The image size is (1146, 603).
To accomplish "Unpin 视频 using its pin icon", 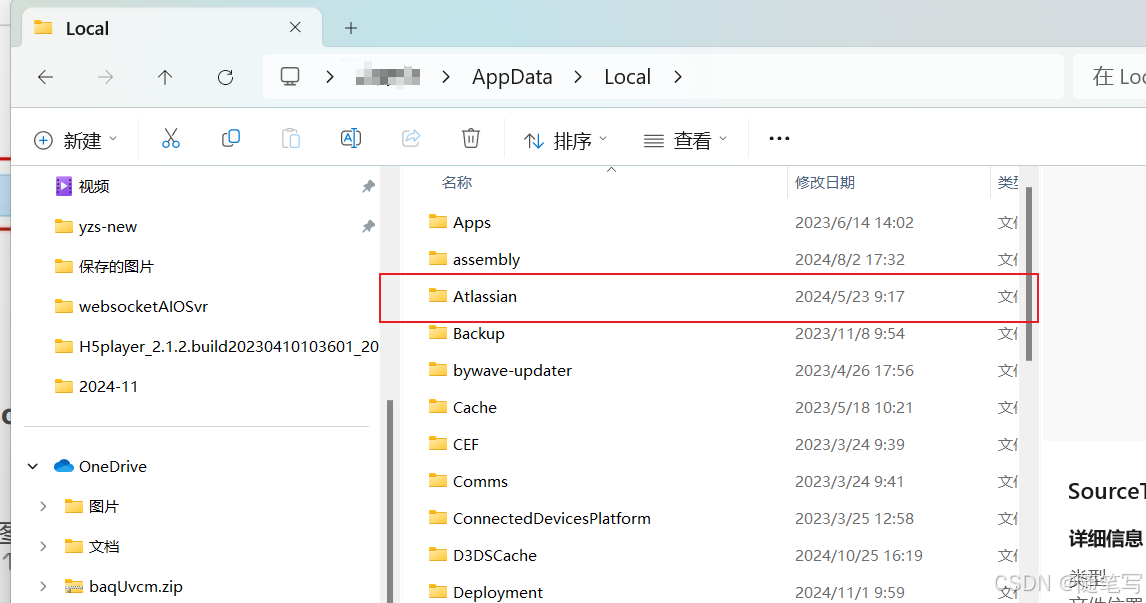I will pos(368,186).
